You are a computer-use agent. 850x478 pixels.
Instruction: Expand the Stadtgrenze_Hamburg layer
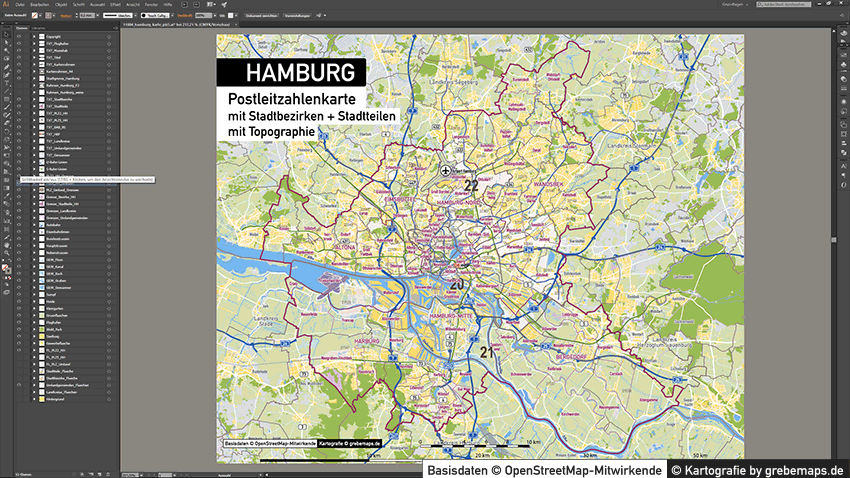tap(34, 77)
